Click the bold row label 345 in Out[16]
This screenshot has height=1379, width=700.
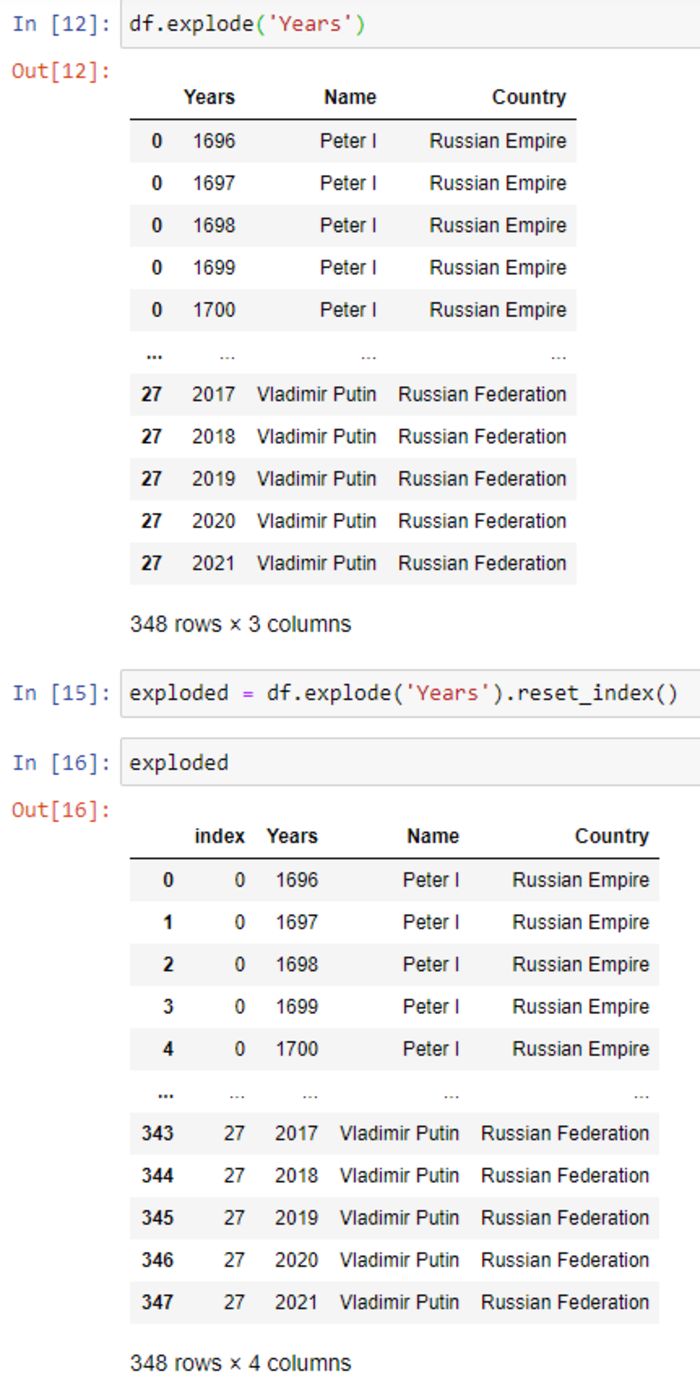(x=157, y=1218)
